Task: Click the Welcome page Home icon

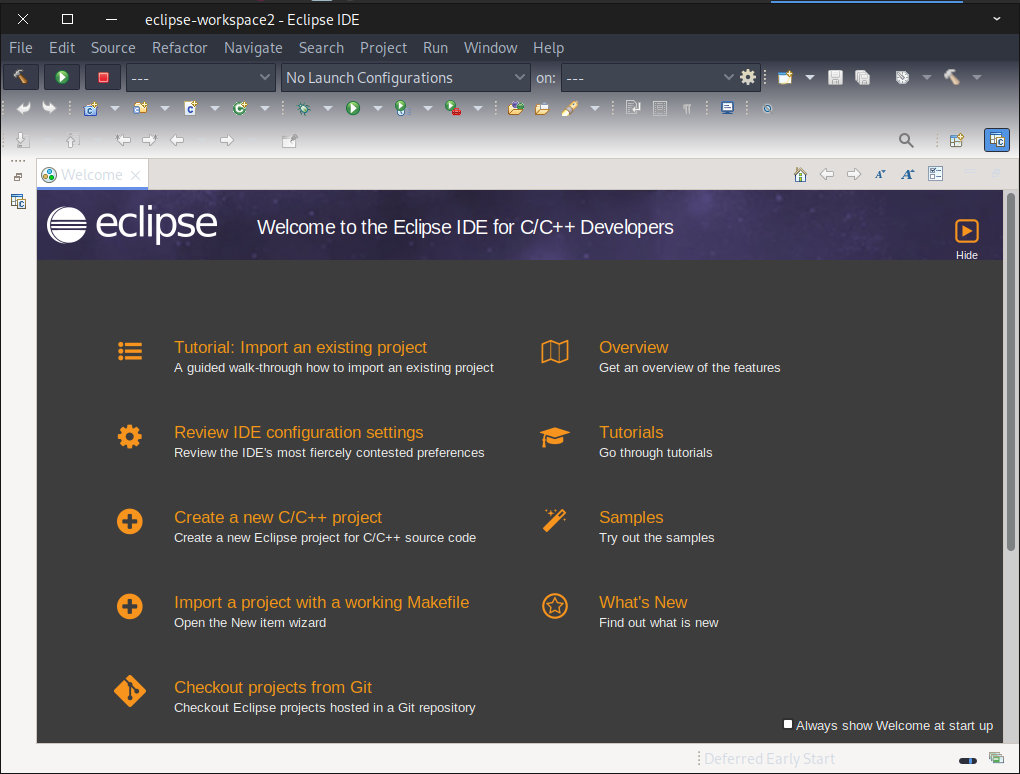Action: 800,174
